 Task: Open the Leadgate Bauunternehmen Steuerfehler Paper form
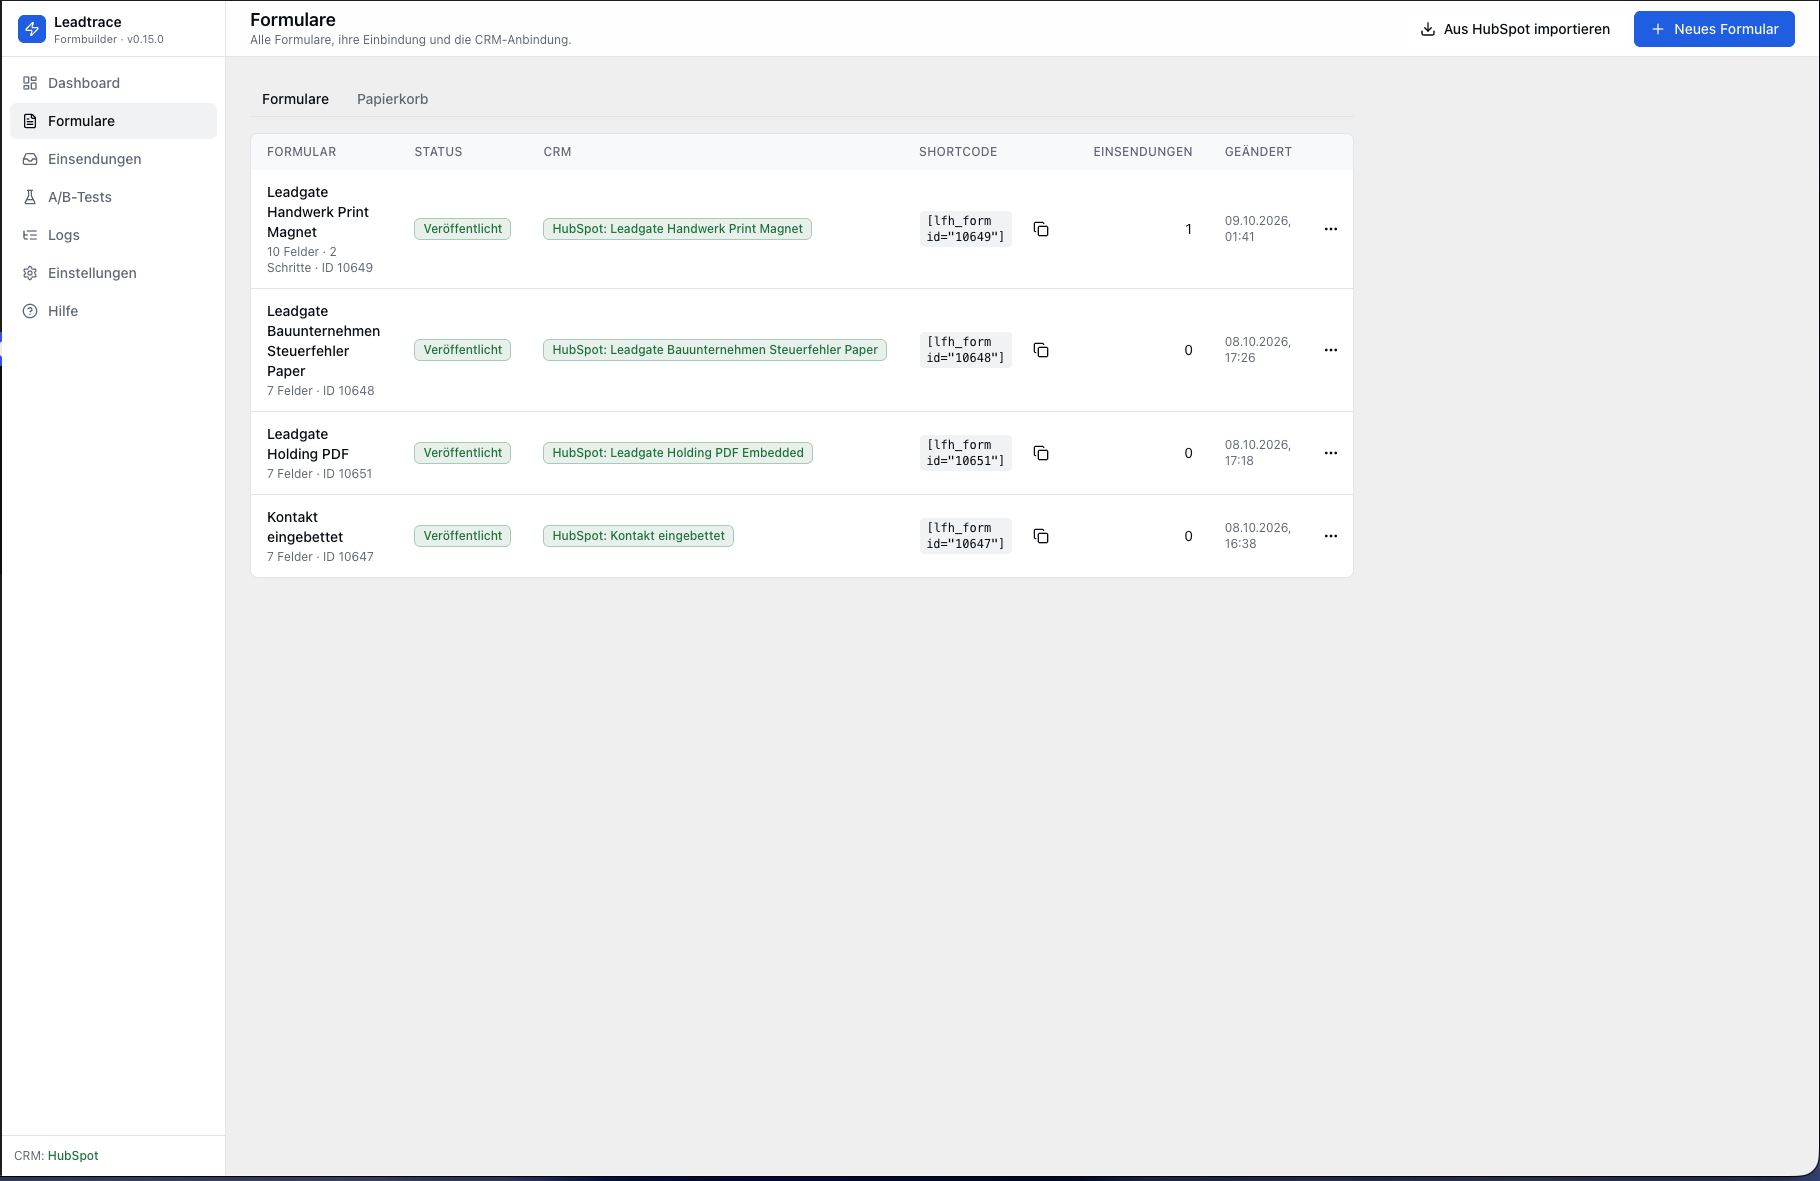click(323, 341)
